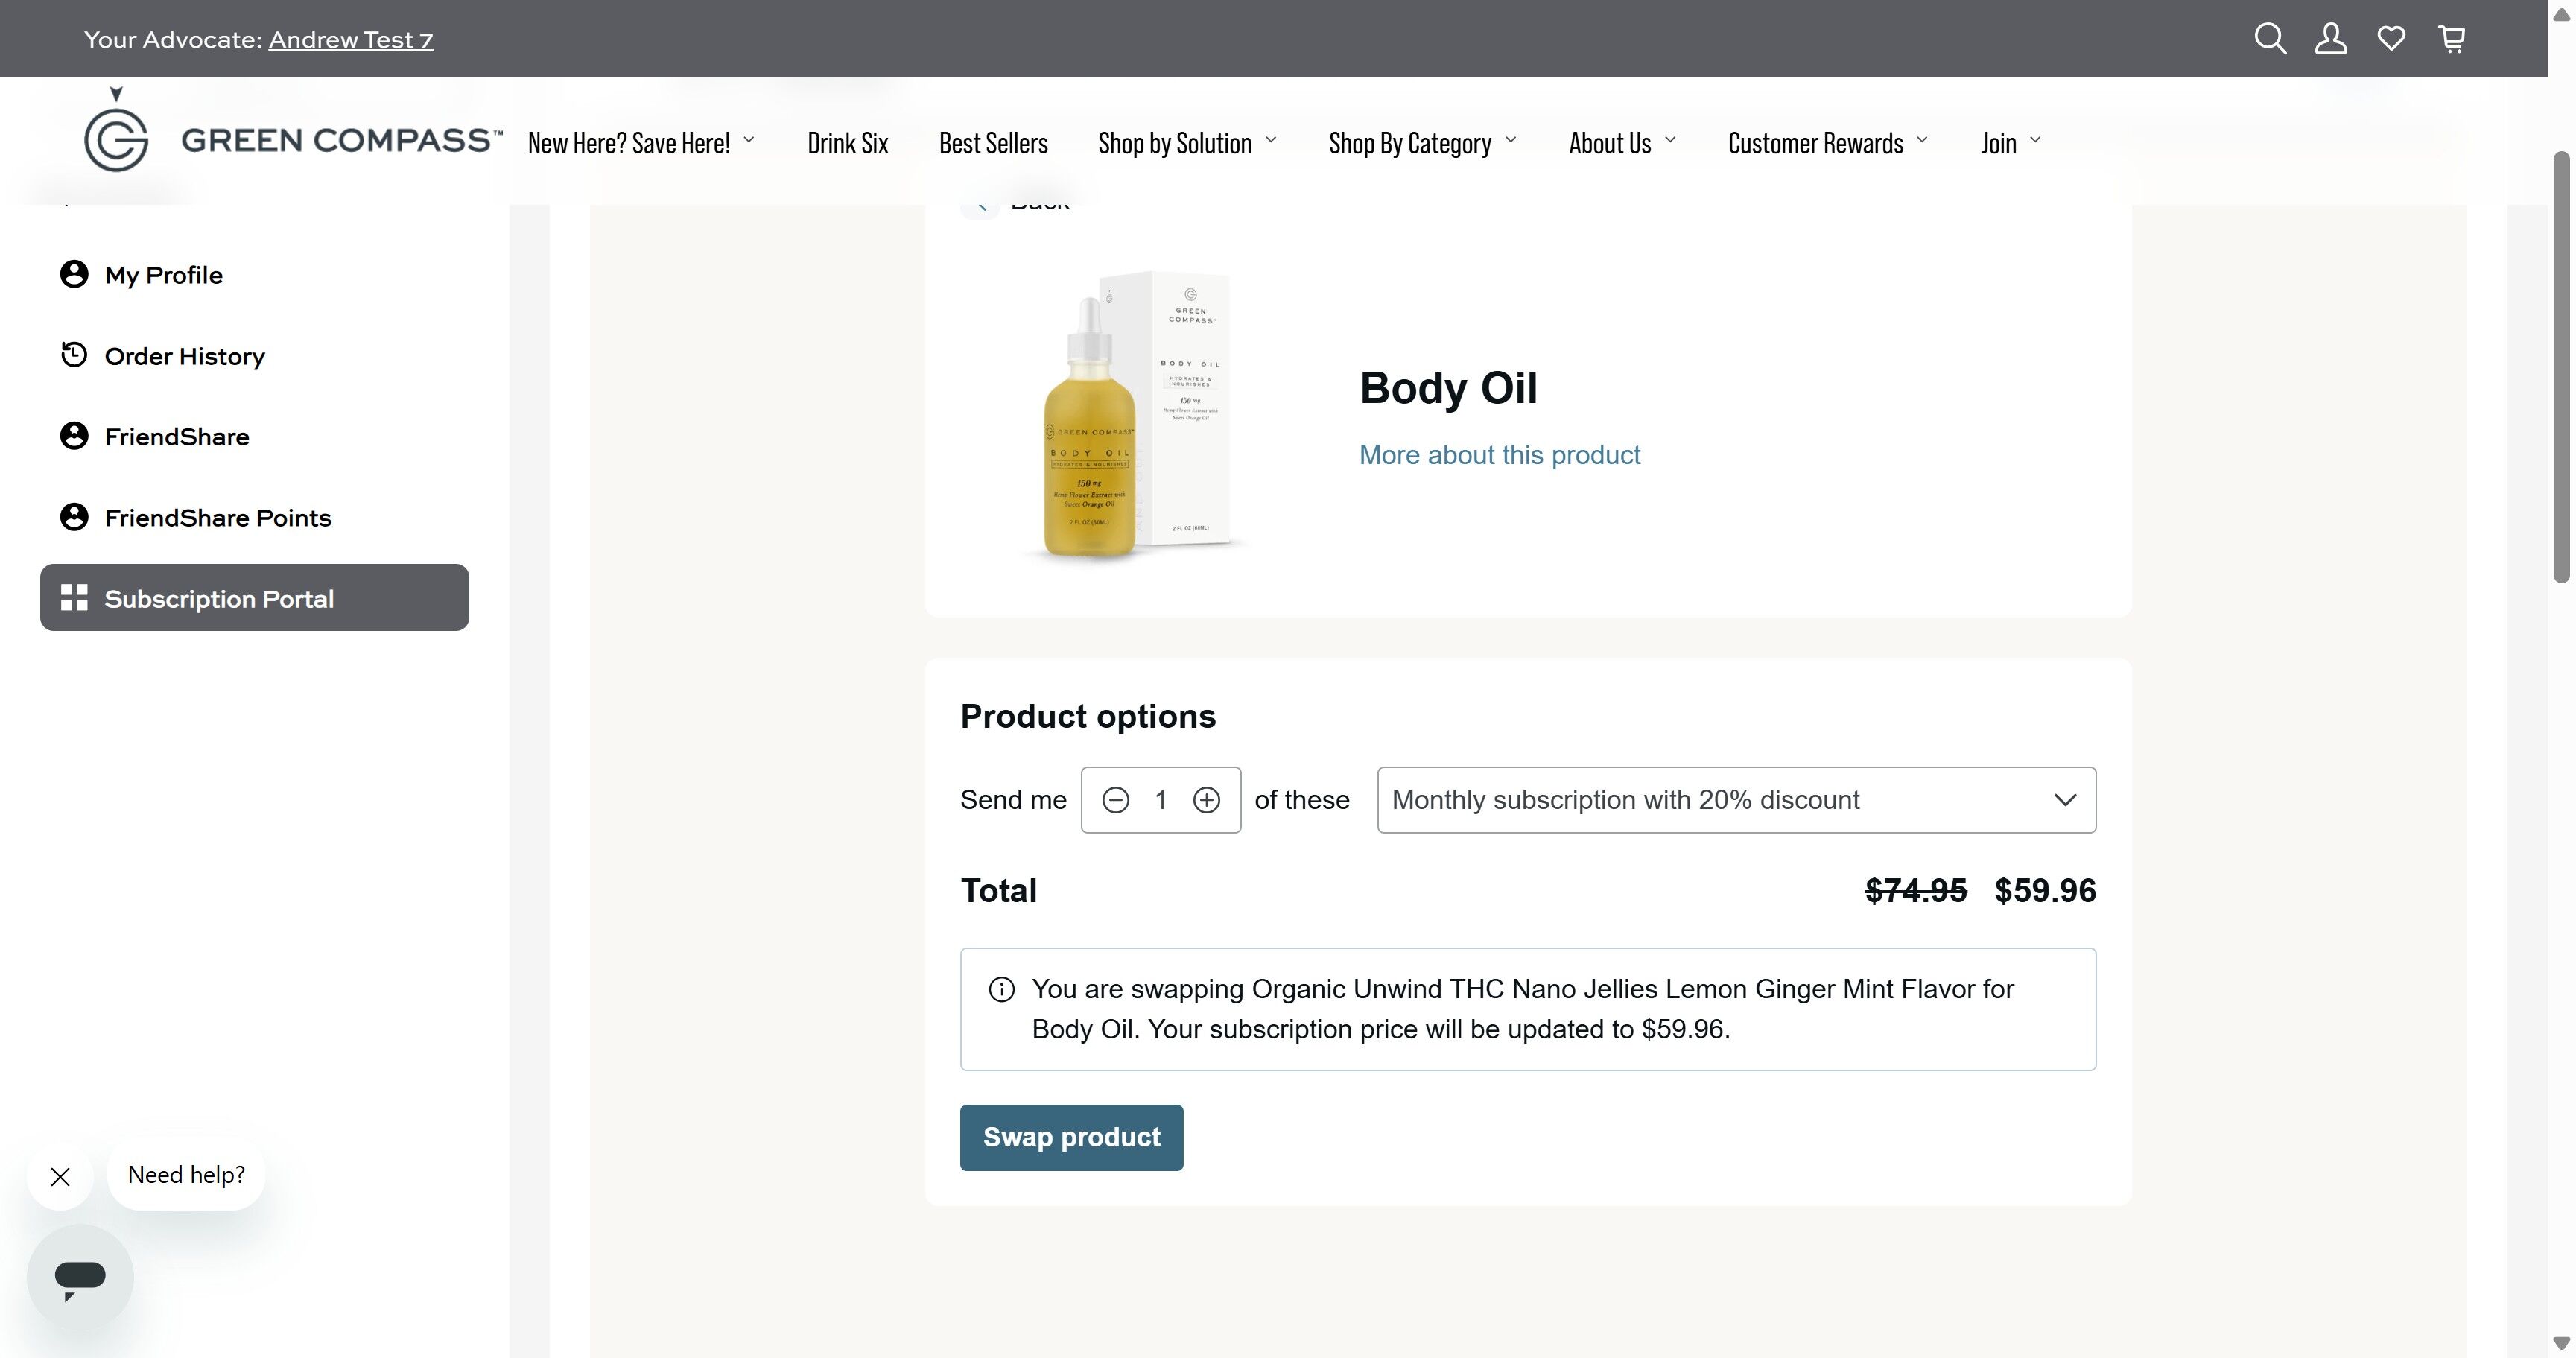Decrease quantity with the minus icon
The height and width of the screenshot is (1358, 2576).
(x=1116, y=800)
